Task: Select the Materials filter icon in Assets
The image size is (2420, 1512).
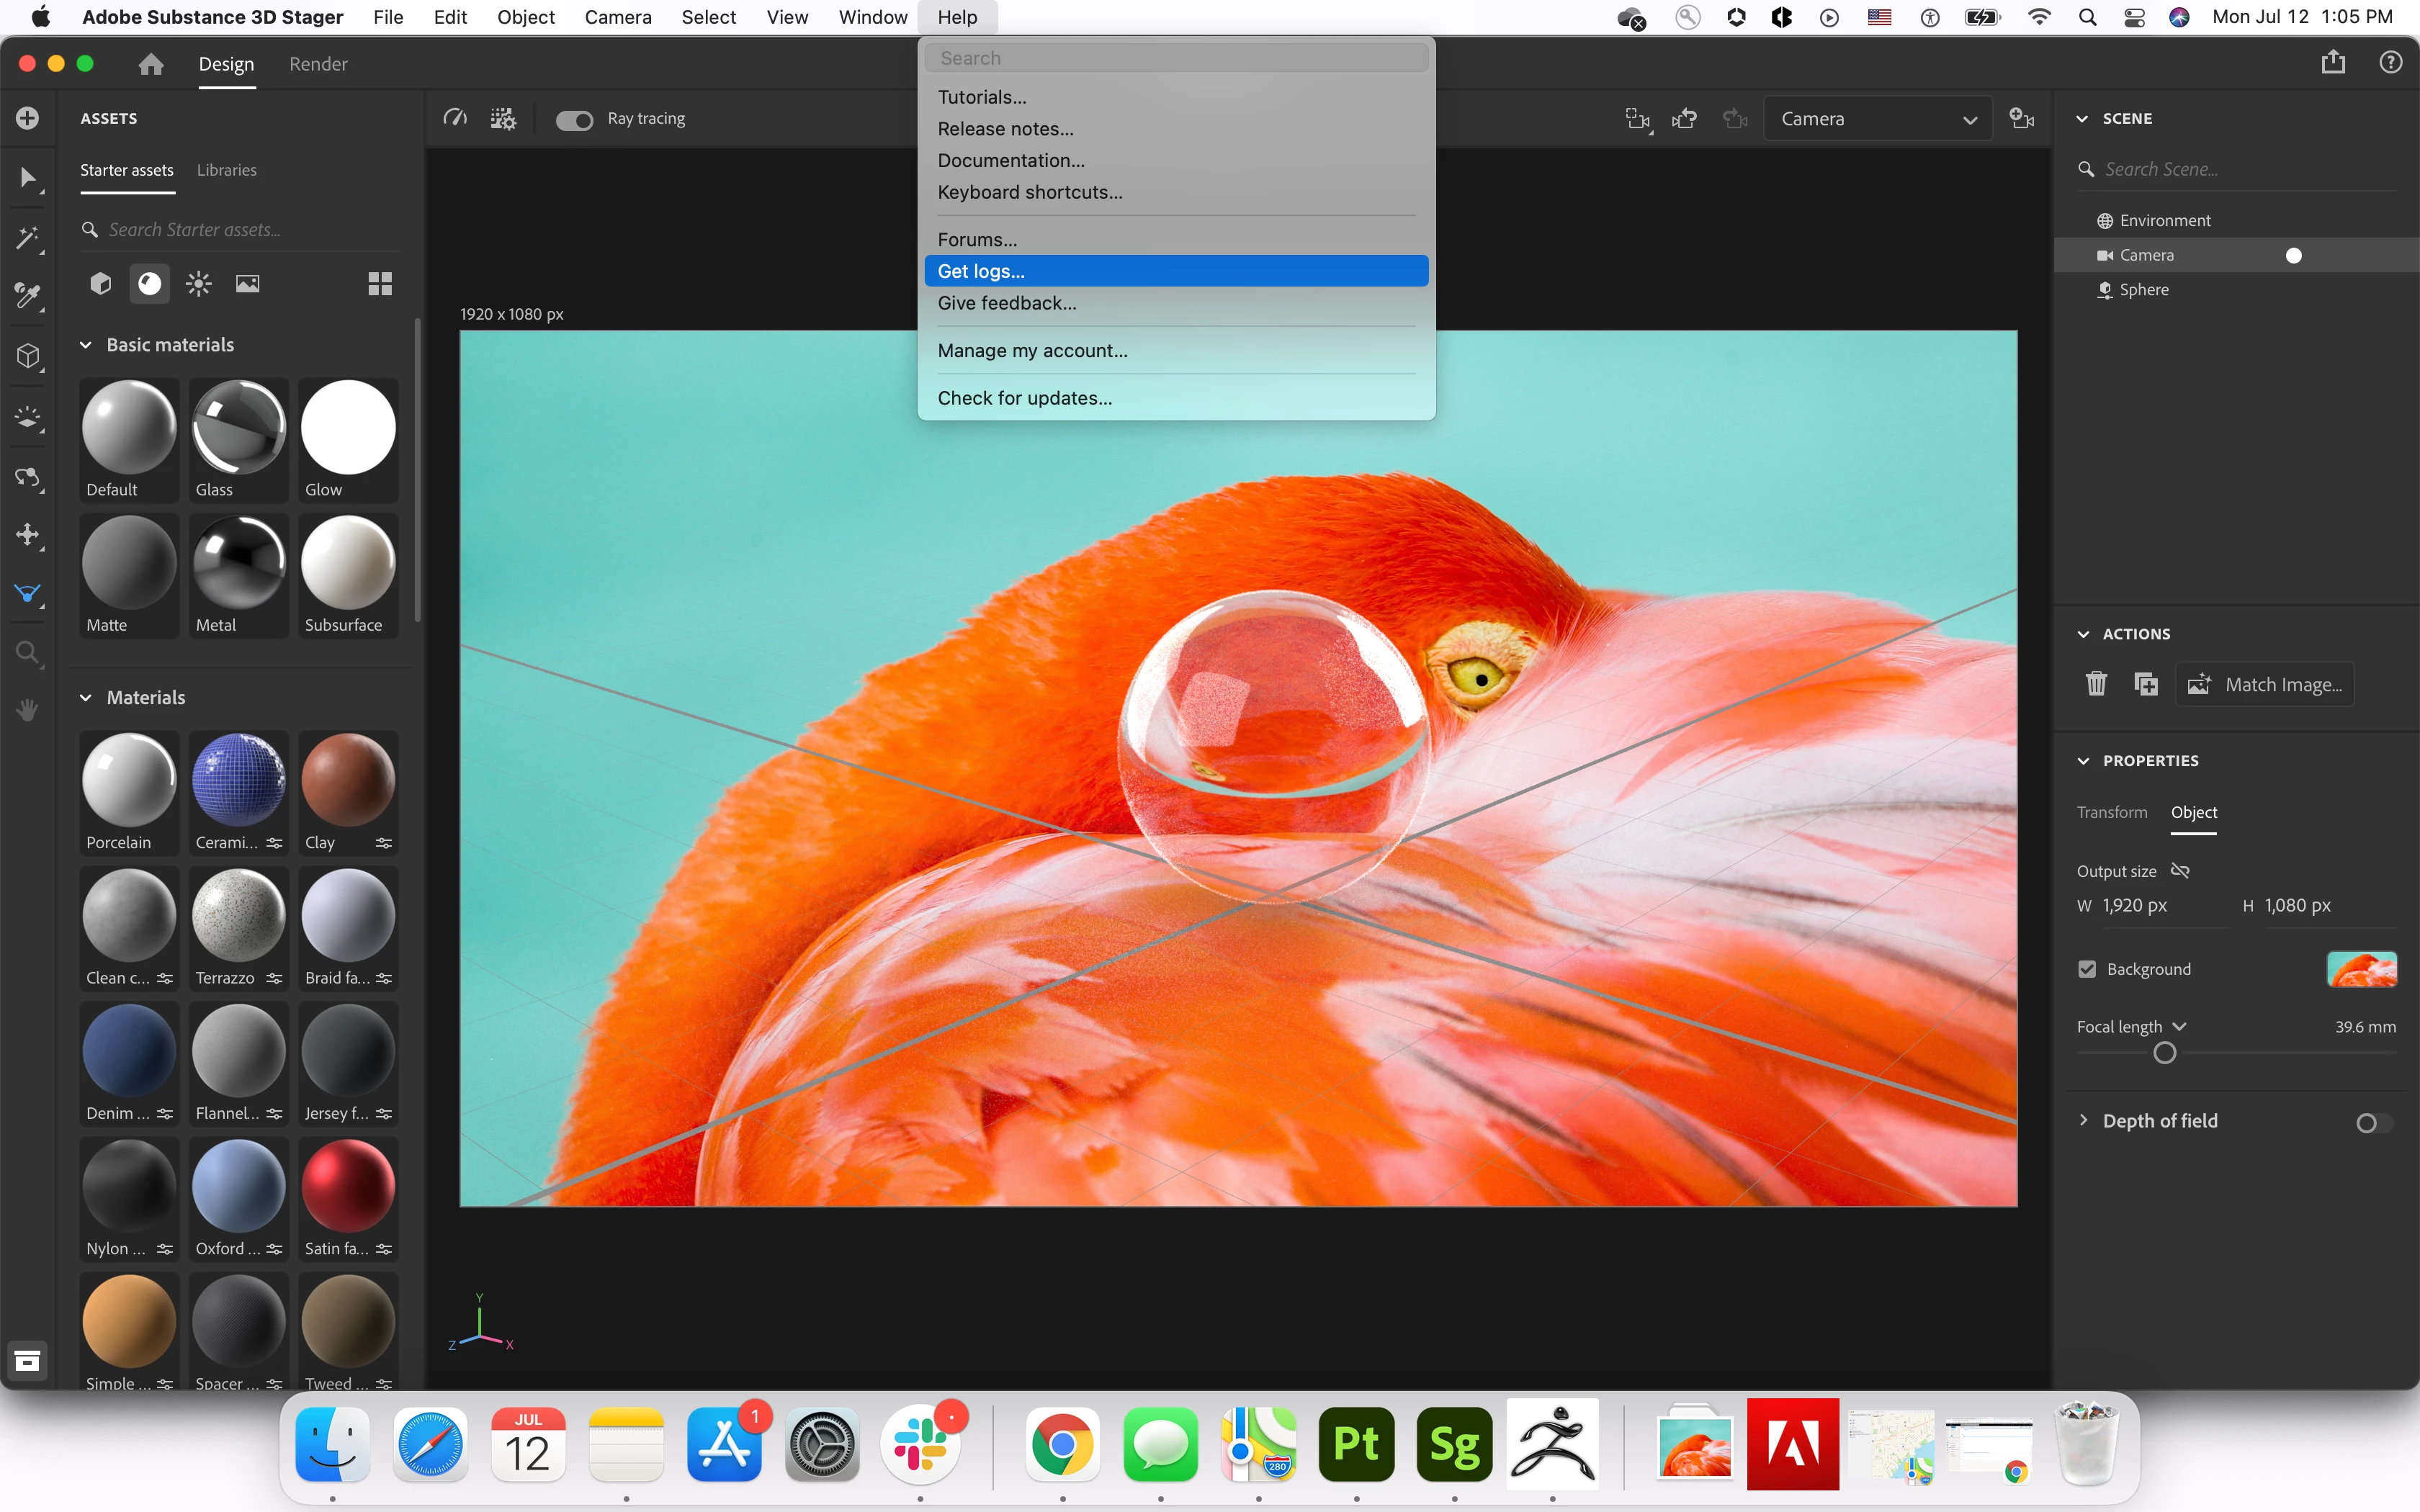Action: point(149,284)
